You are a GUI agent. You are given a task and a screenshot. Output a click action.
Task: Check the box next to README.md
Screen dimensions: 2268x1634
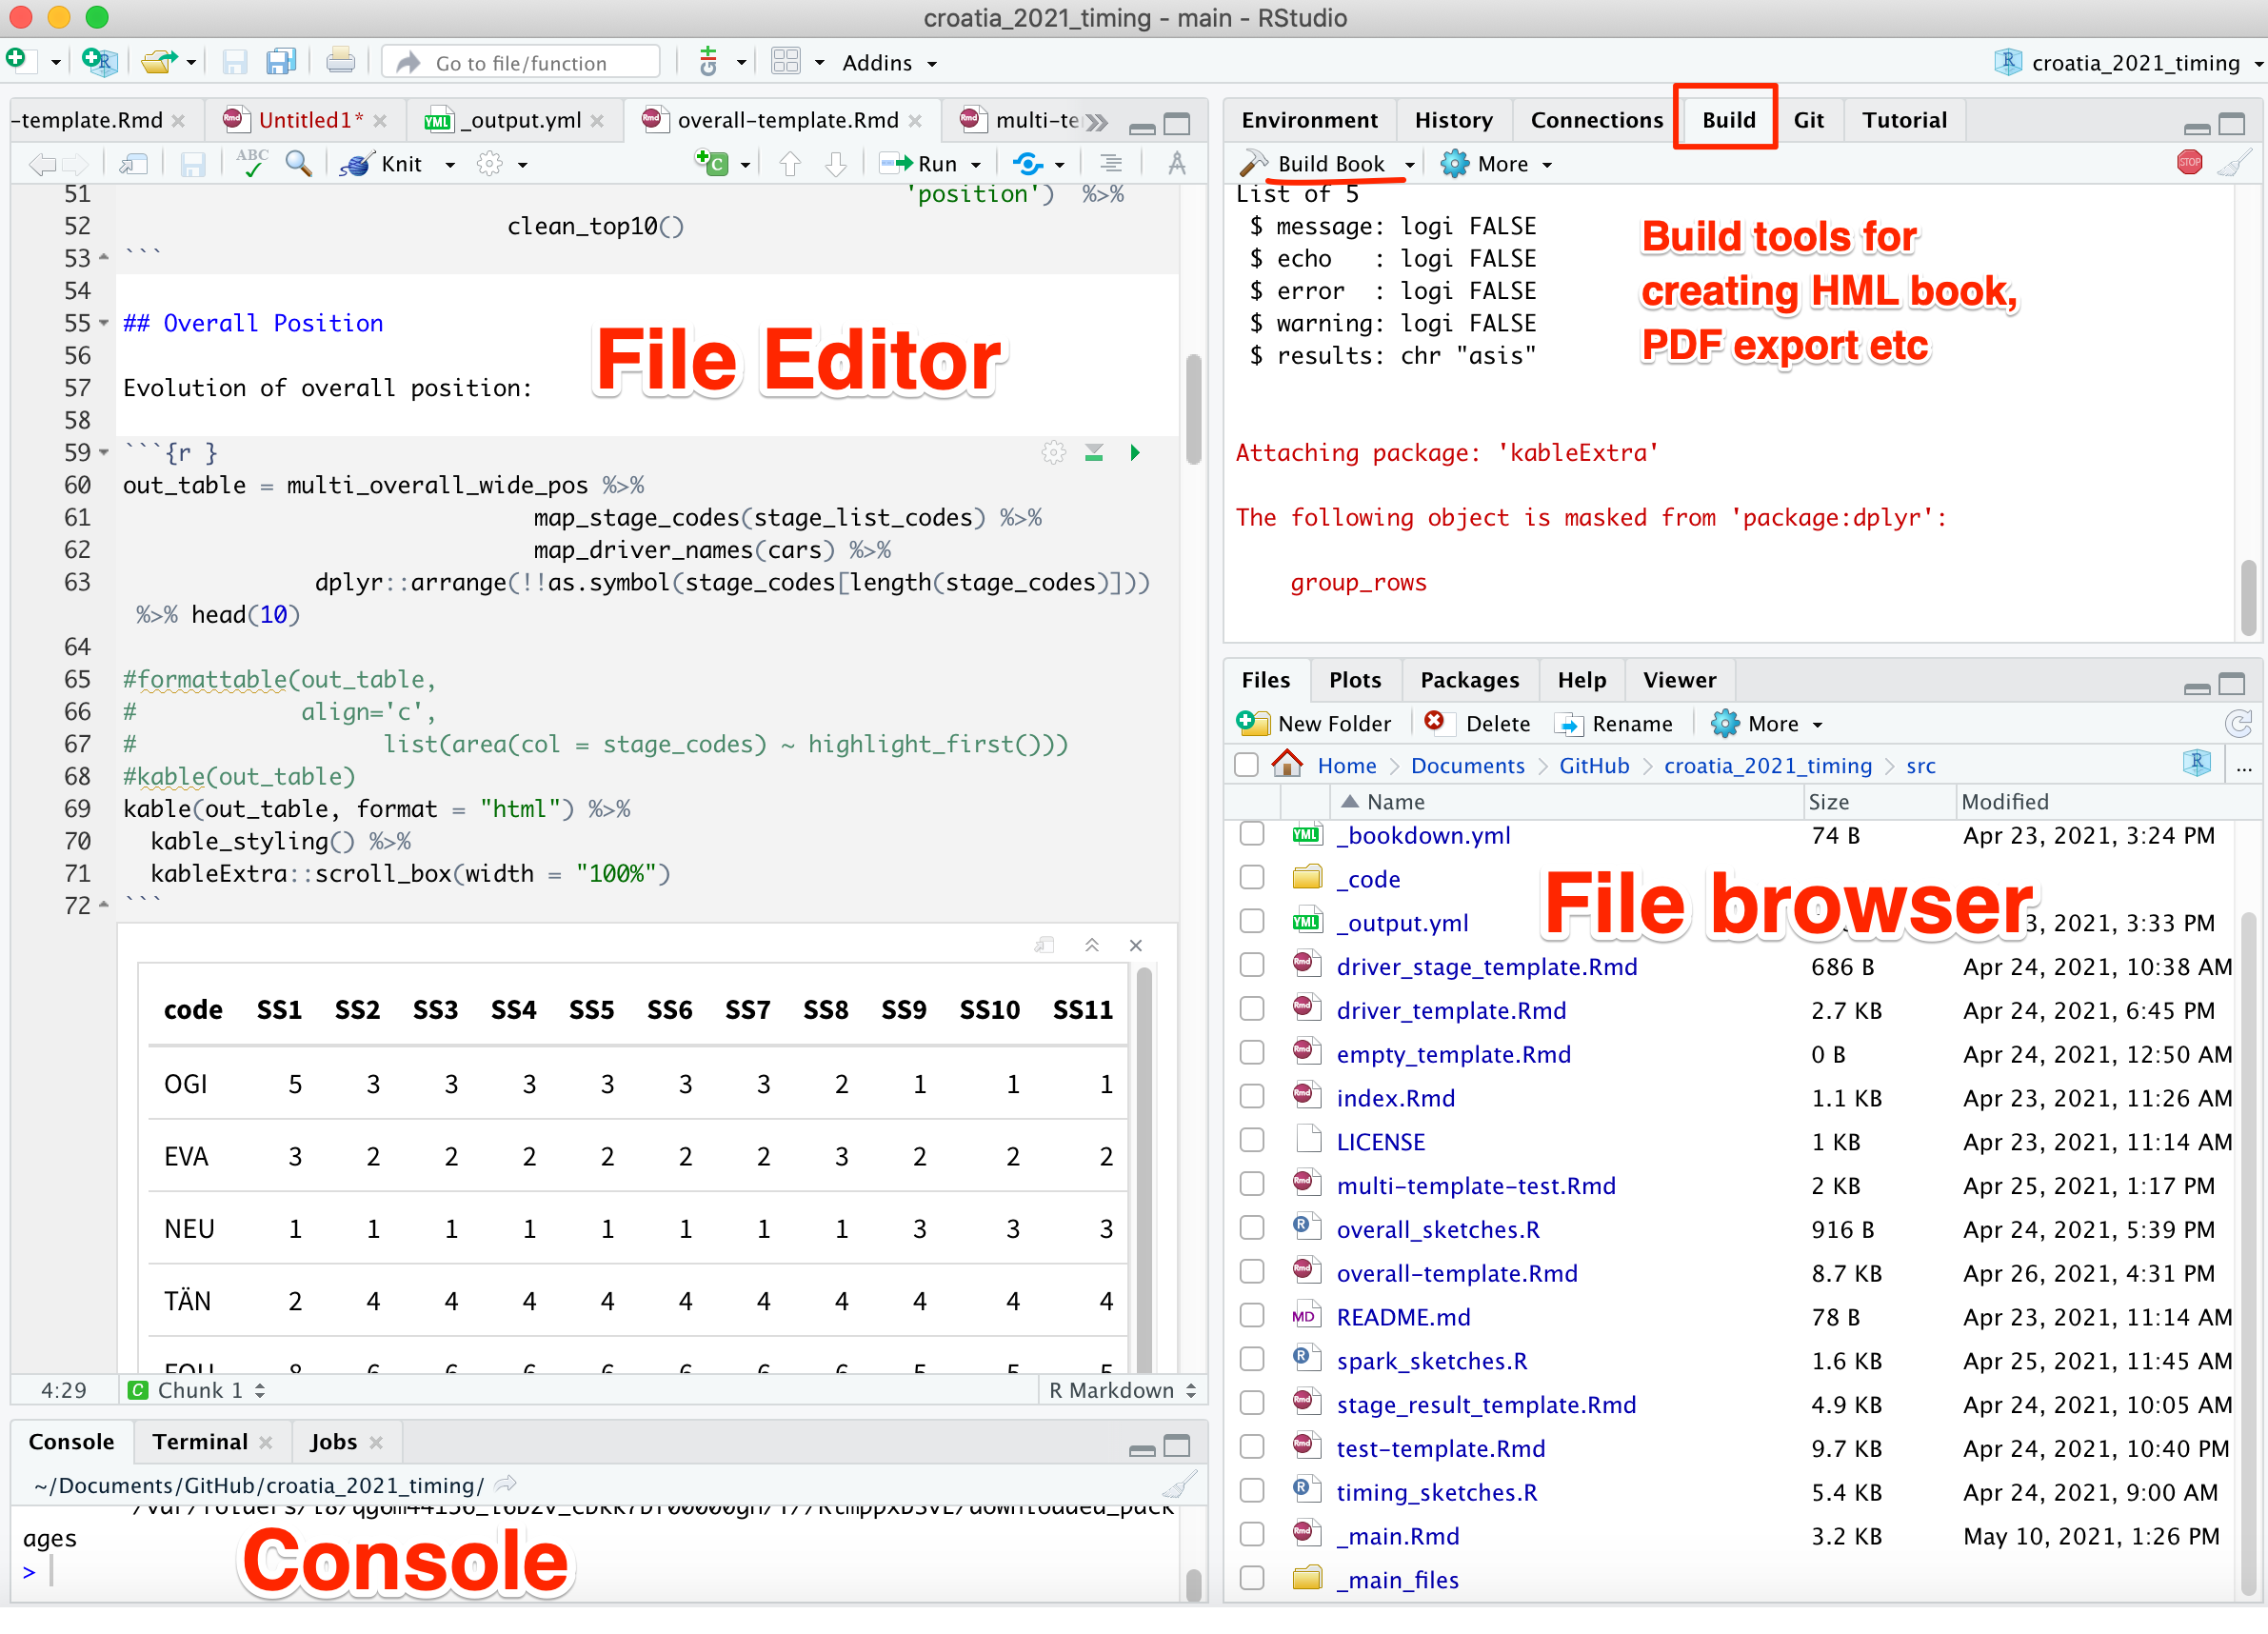(1251, 1316)
